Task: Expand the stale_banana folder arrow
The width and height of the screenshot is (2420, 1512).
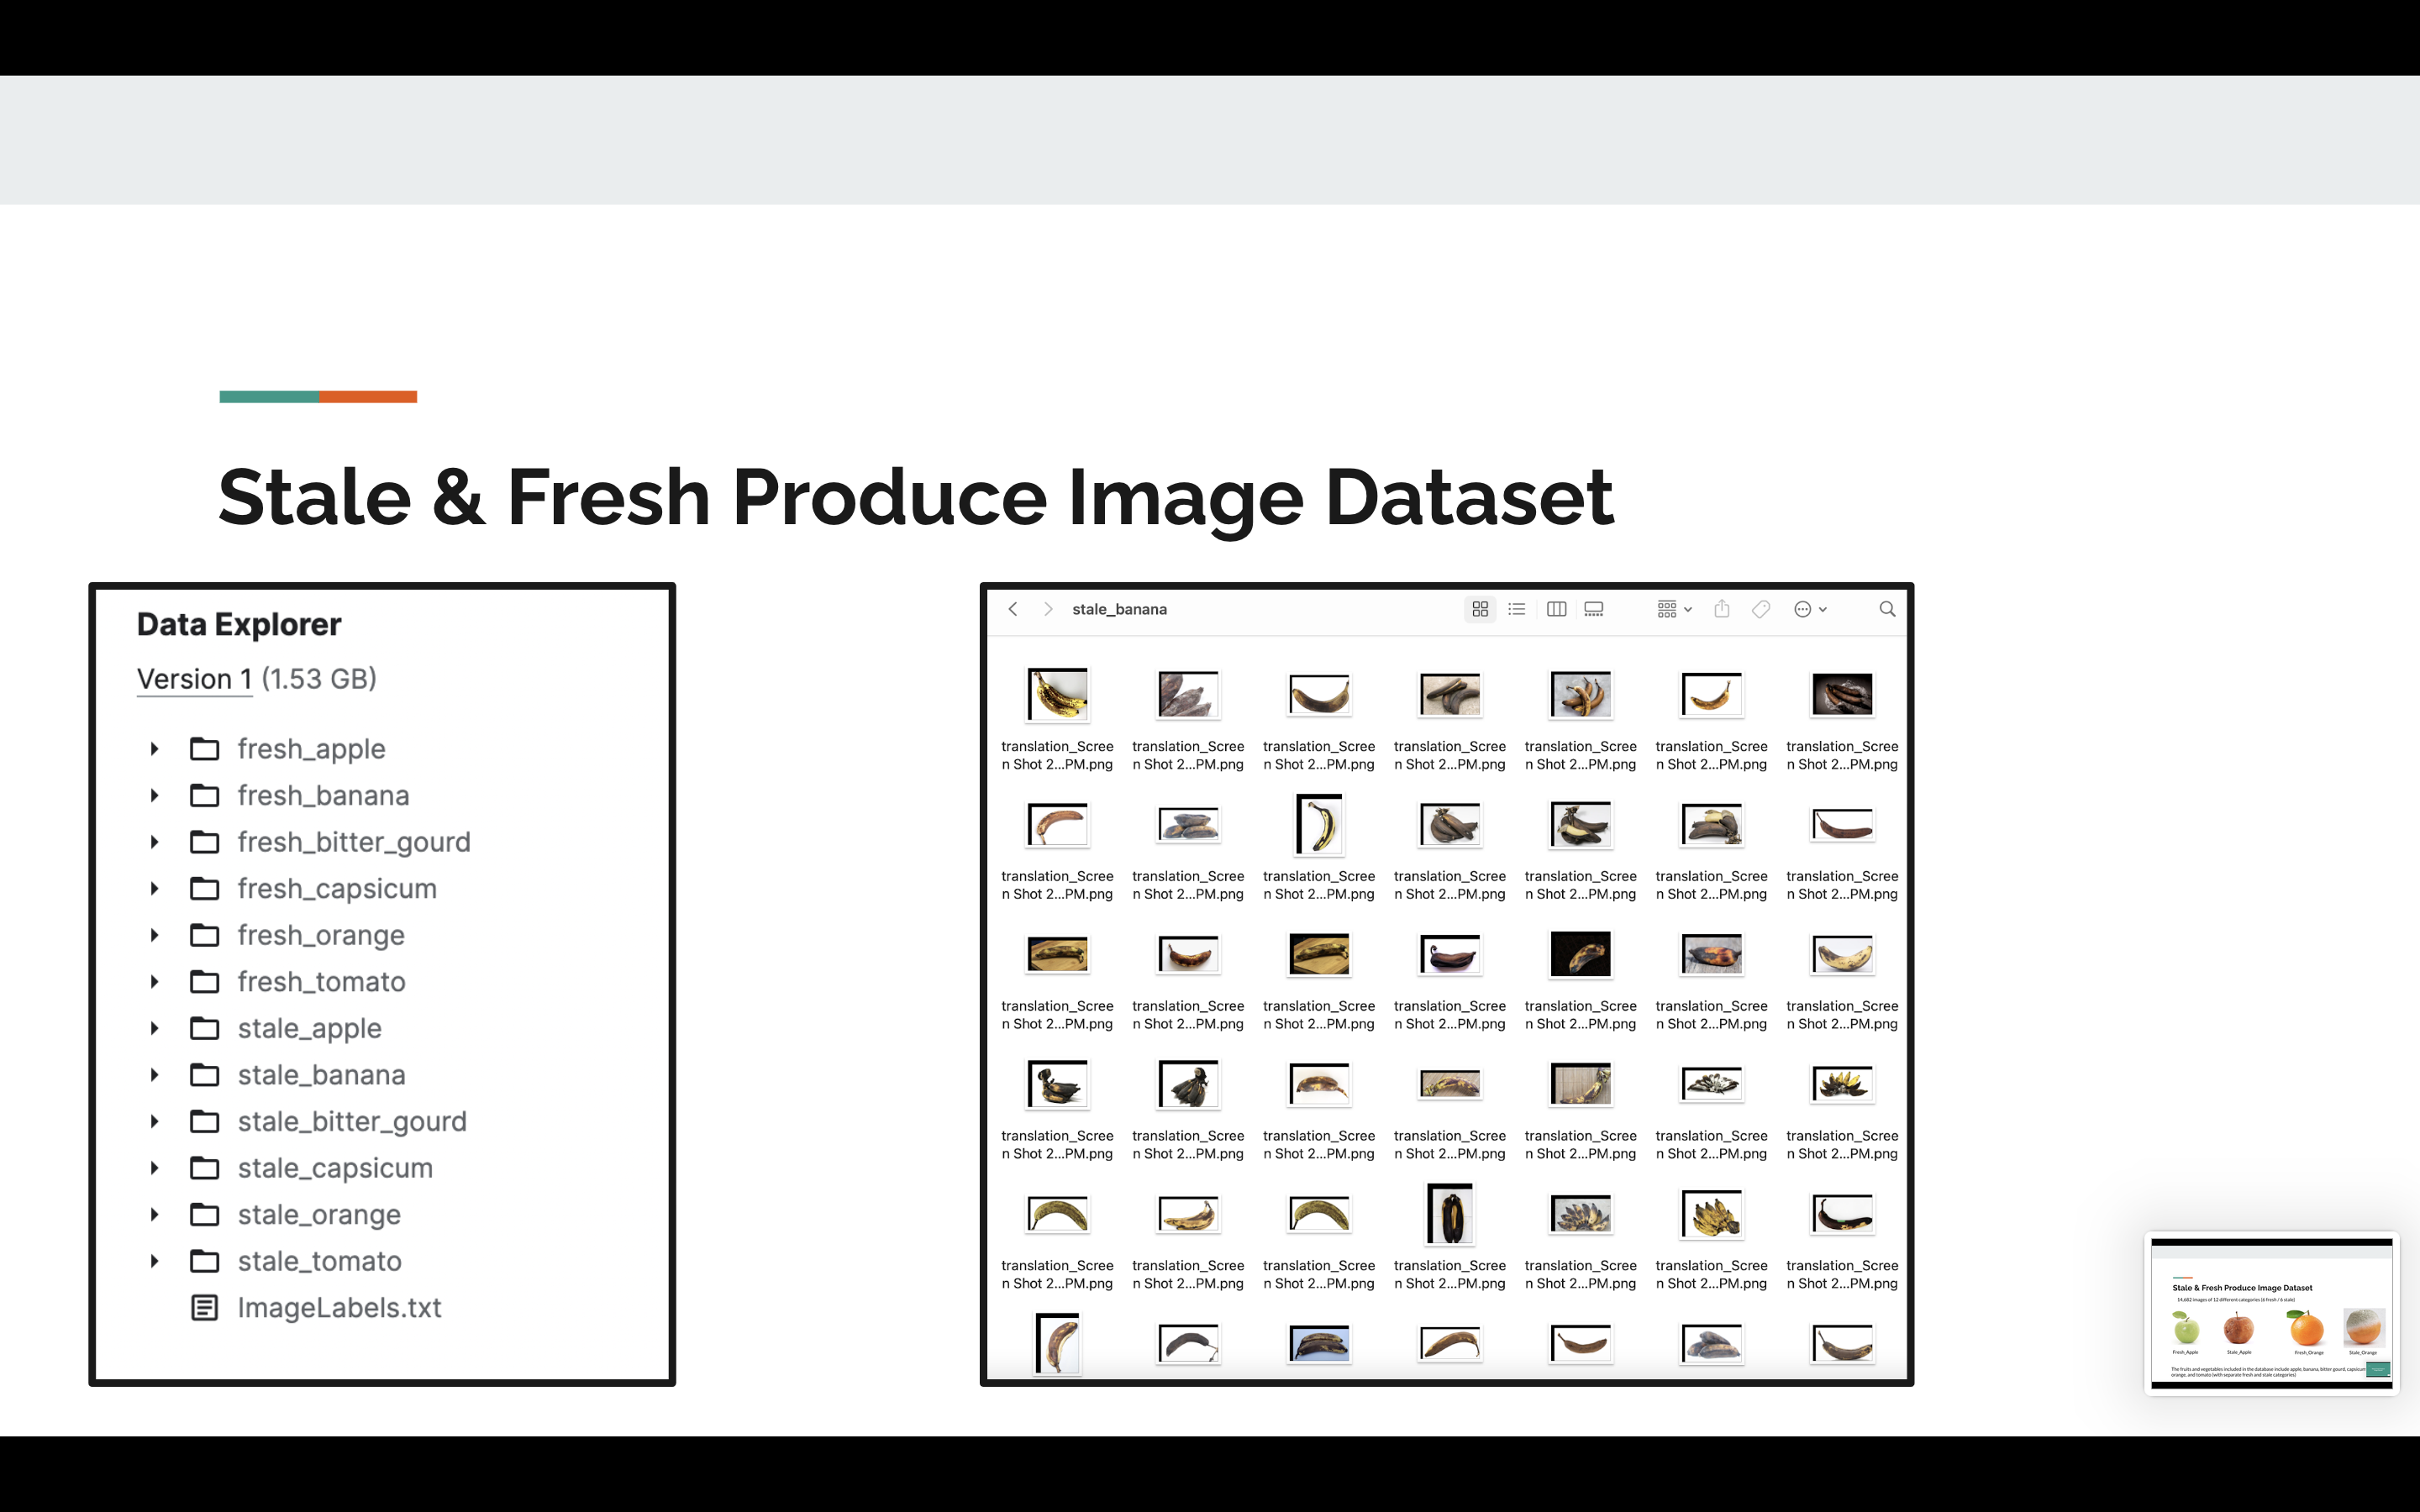Action: pyautogui.click(x=154, y=1075)
